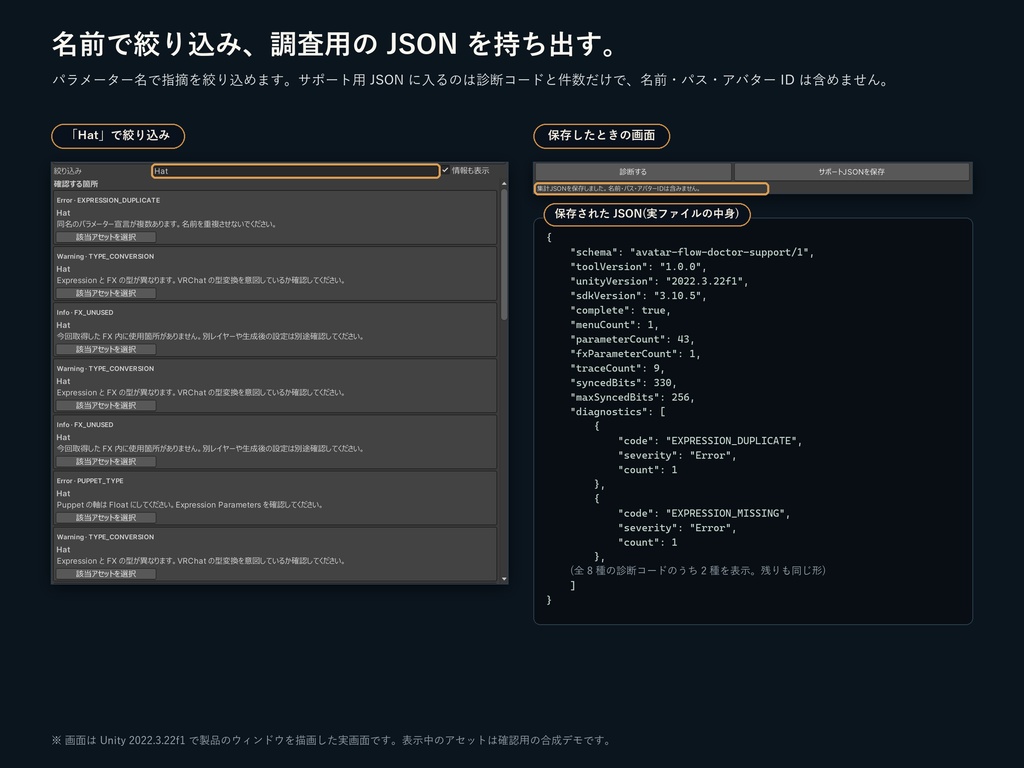
Task: Click the "code": "EXPRESSION_MISSING" JSON line
Action: tap(704, 513)
